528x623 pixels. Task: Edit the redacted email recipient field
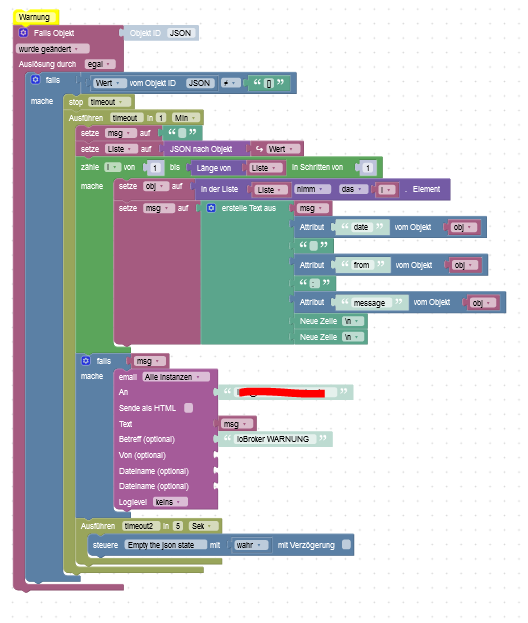(x=284, y=393)
